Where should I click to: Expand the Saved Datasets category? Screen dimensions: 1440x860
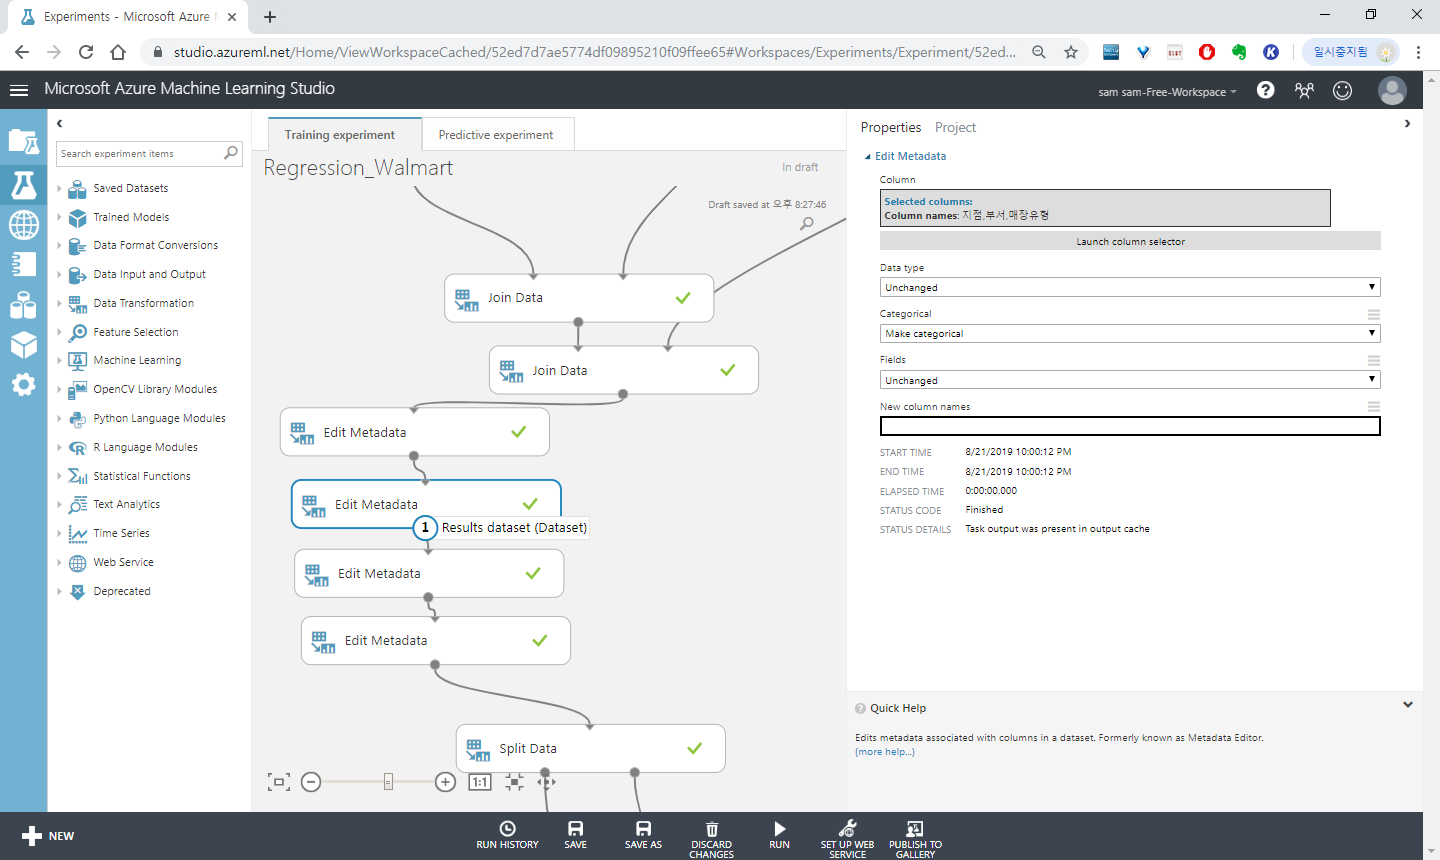click(x=59, y=188)
